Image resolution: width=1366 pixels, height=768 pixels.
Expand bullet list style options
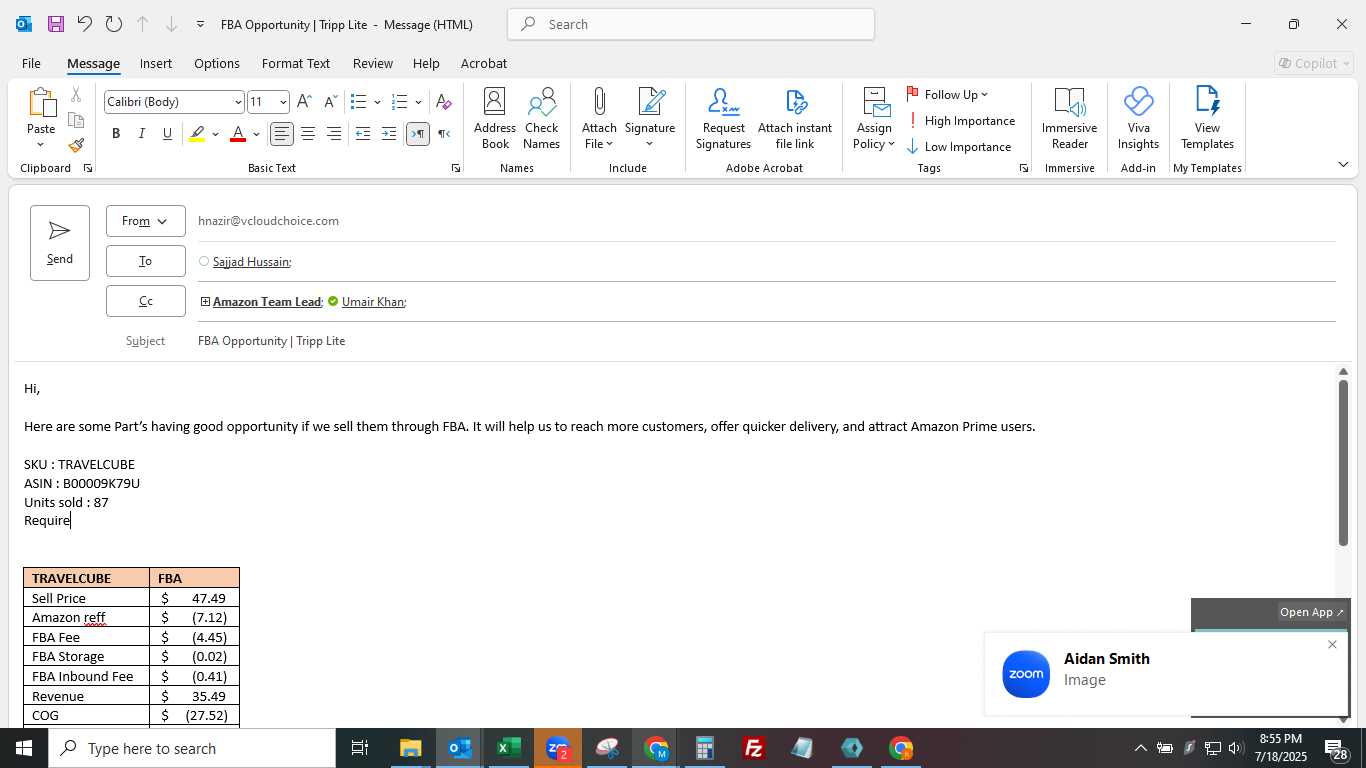377,102
